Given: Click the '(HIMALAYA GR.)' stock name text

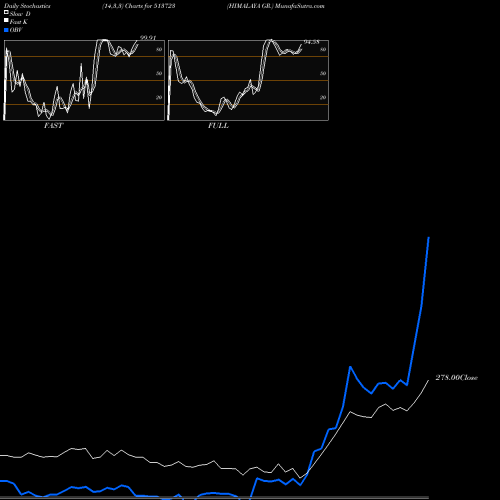Looking at the screenshot, I should click(250, 6).
